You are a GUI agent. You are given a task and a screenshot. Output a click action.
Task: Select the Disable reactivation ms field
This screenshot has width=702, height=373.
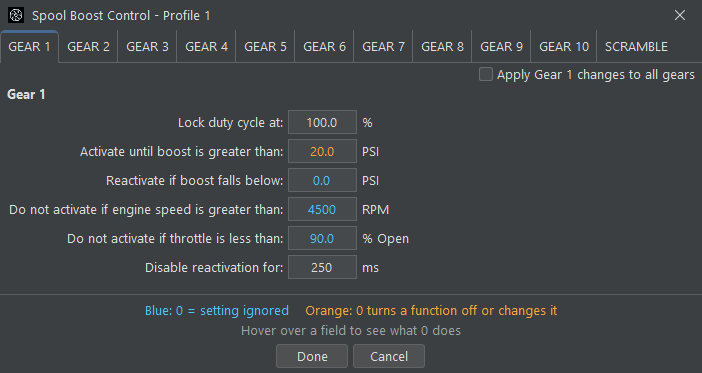click(x=322, y=267)
